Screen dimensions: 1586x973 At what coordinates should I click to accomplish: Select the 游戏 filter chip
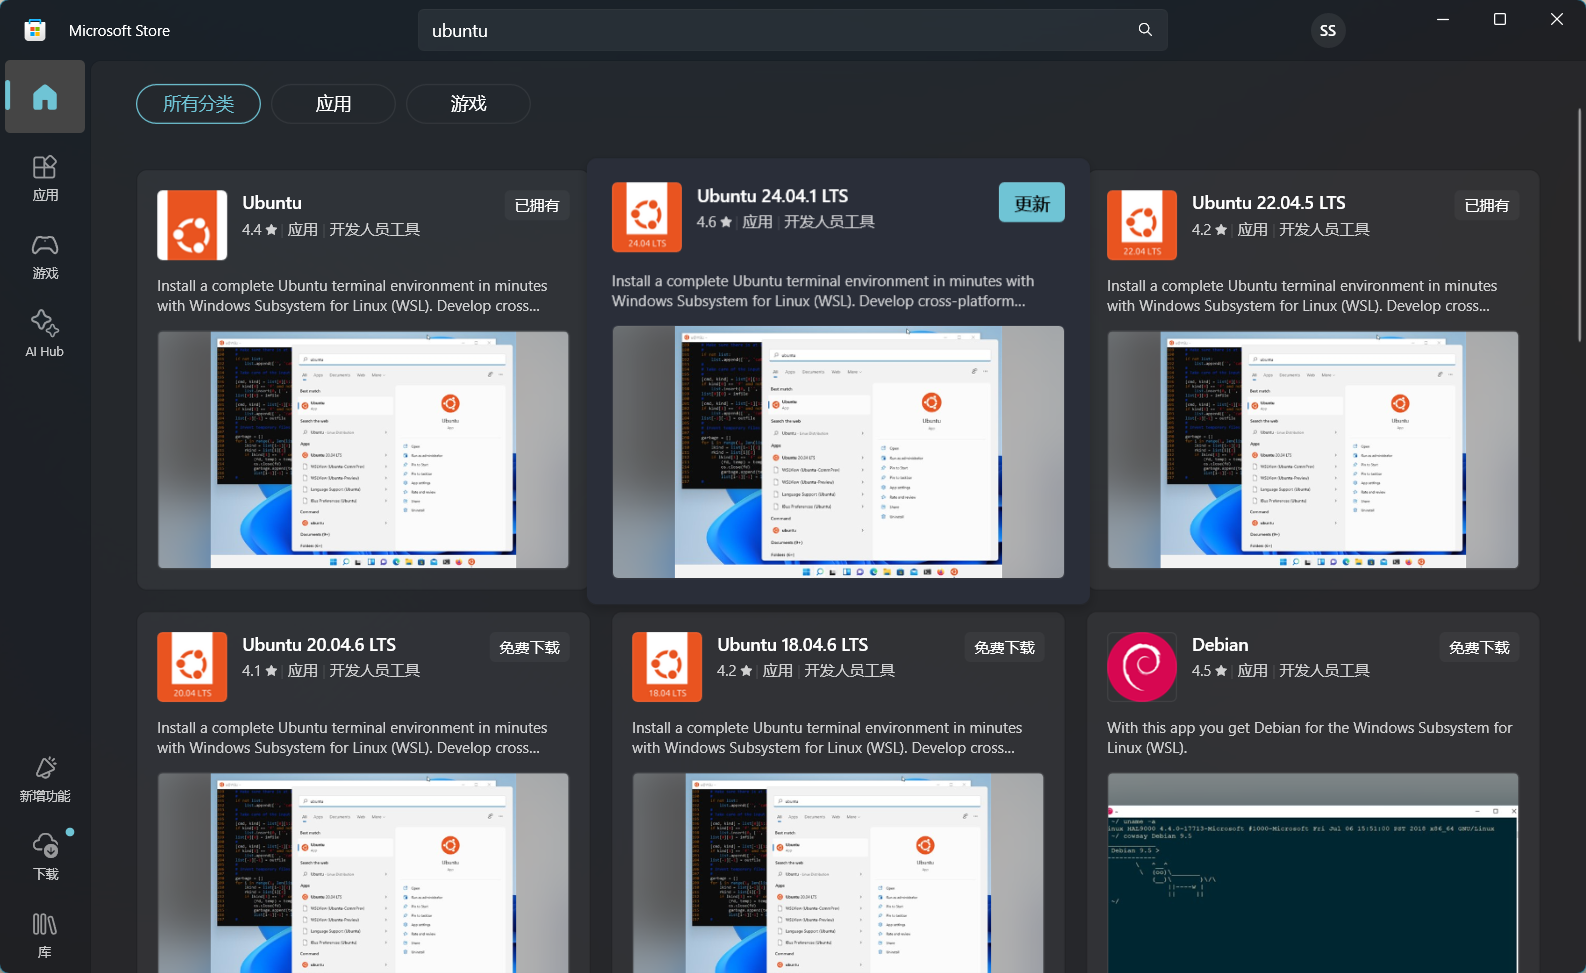468,104
